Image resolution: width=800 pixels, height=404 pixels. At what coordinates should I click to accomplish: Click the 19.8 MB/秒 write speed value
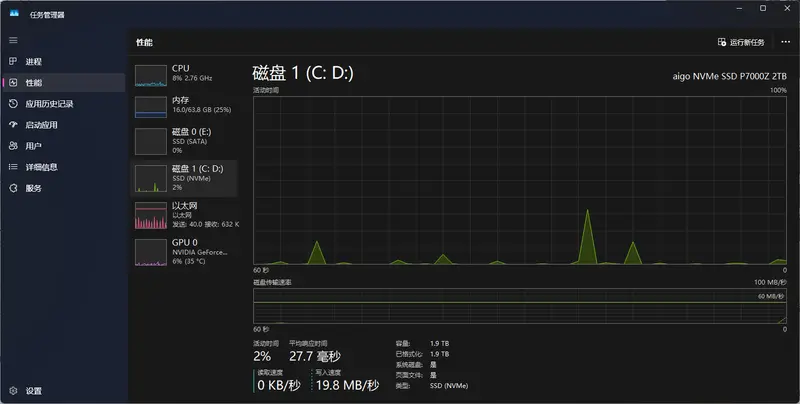pos(347,385)
